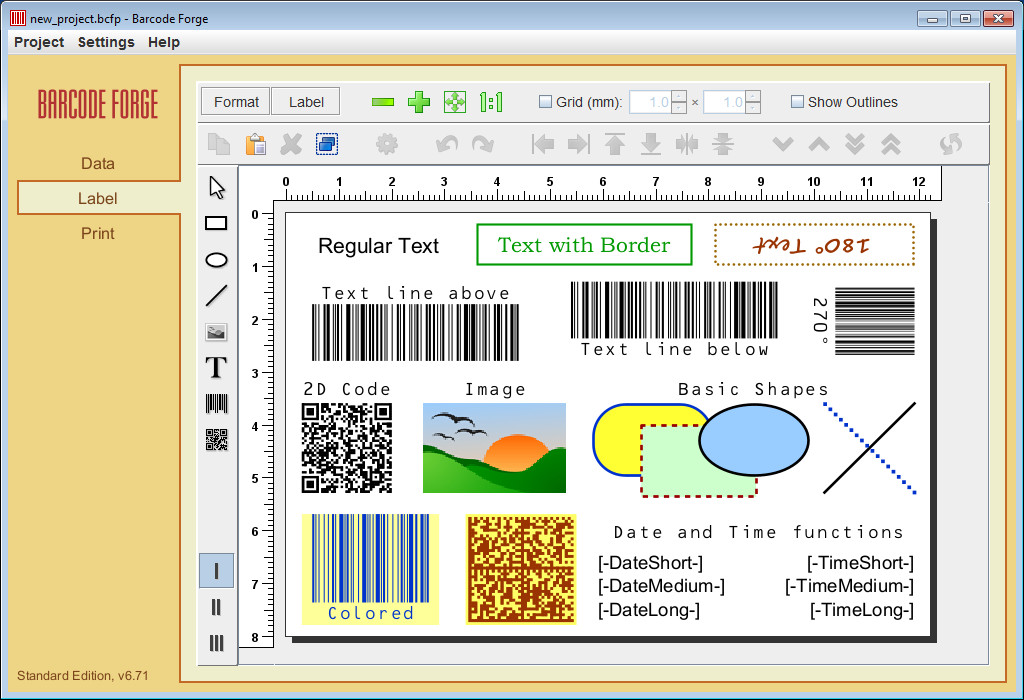1024x700 pixels.
Task: Toggle the Show Outlines checkbox
Action: [797, 102]
